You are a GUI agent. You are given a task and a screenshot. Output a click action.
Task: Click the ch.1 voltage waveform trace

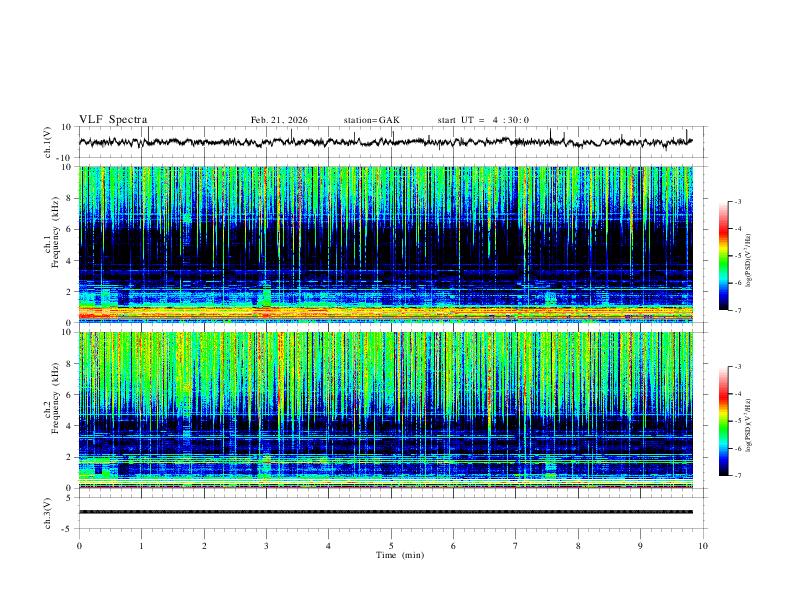point(385,142)
